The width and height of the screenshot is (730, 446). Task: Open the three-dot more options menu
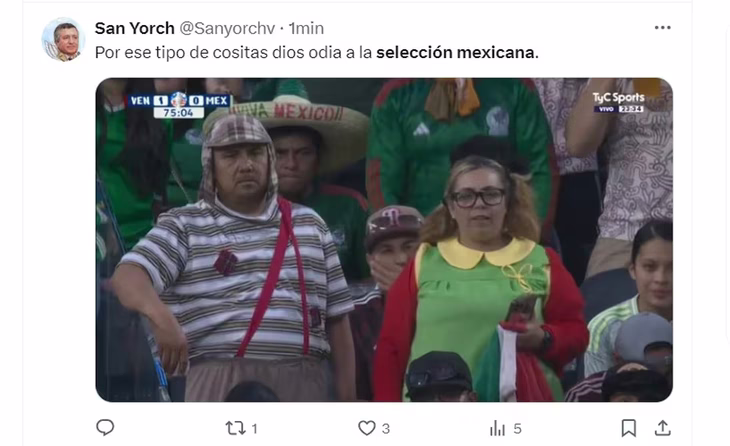[x=662, y=28]
